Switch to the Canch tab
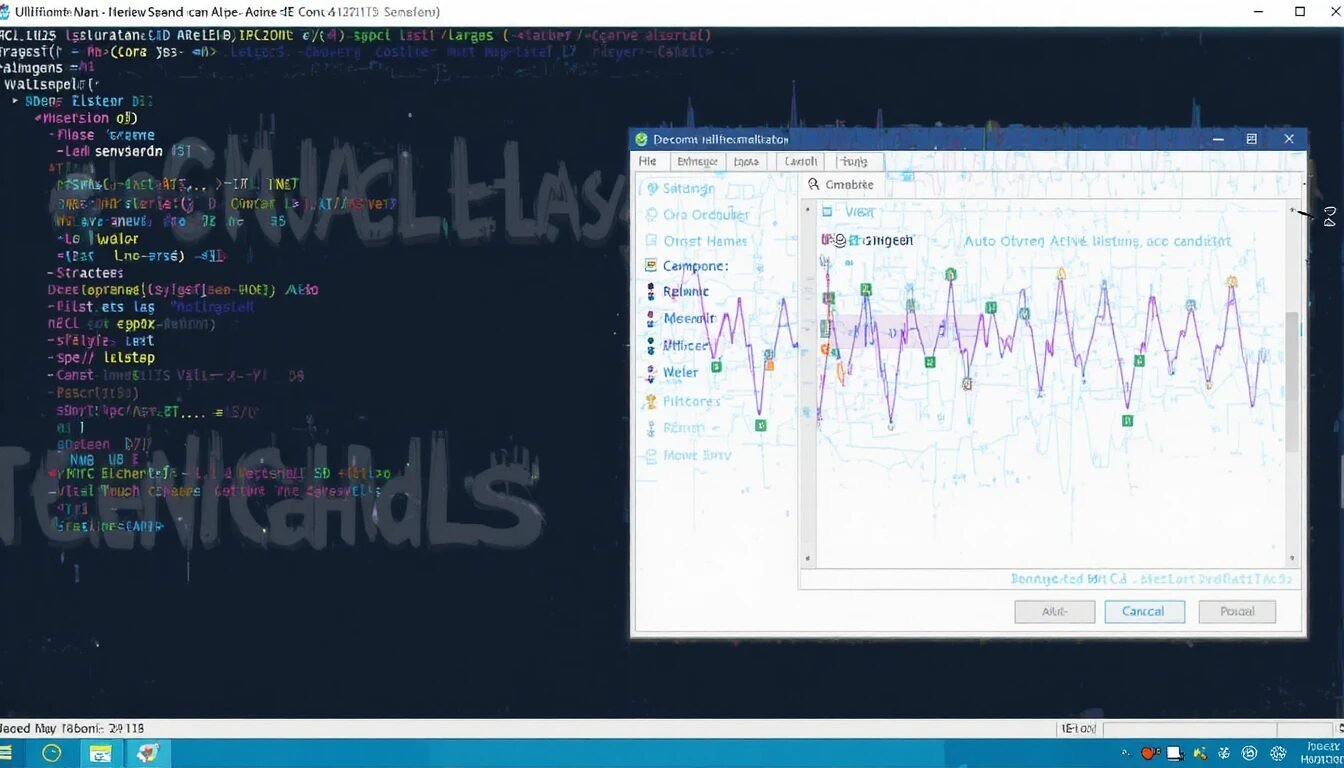This screenshot has width=1344, height=768. pos(800,161)
